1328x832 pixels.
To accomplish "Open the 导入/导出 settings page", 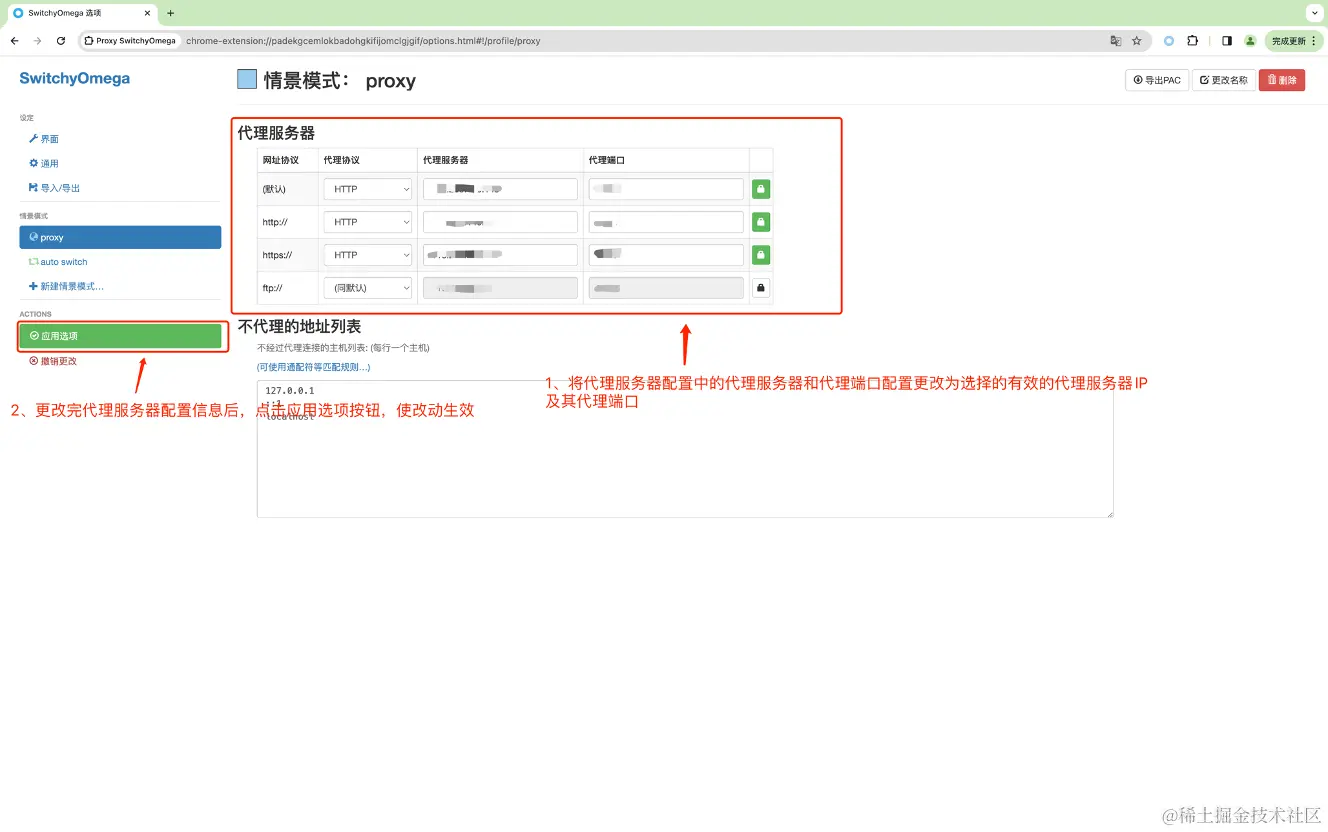I will pos(54,187).
